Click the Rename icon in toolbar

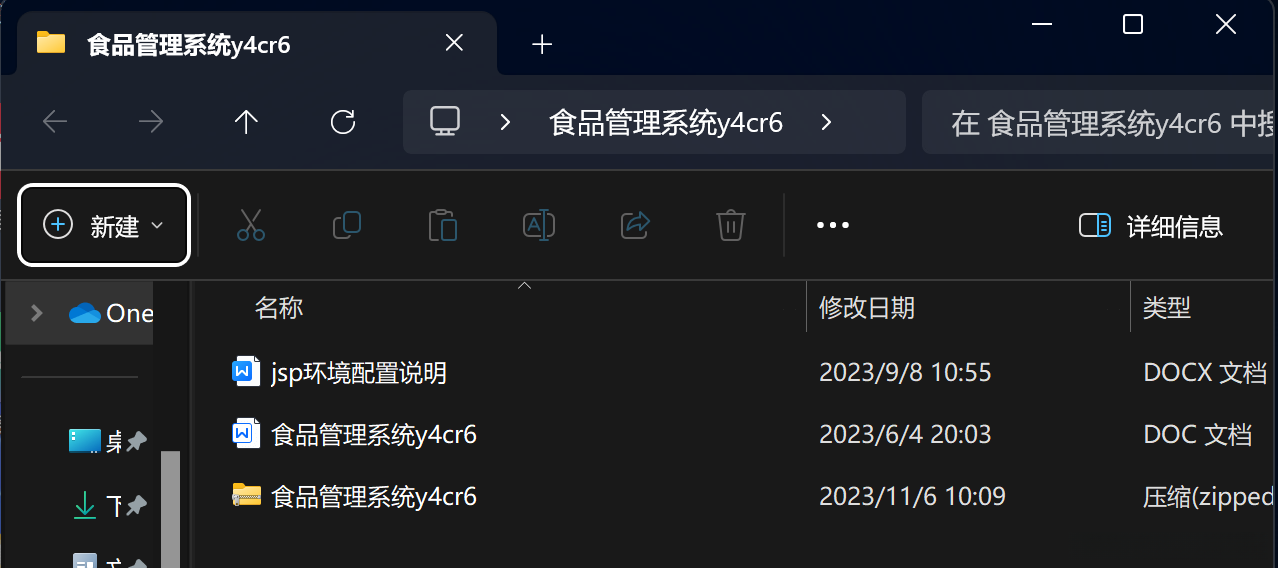(539, 225)
